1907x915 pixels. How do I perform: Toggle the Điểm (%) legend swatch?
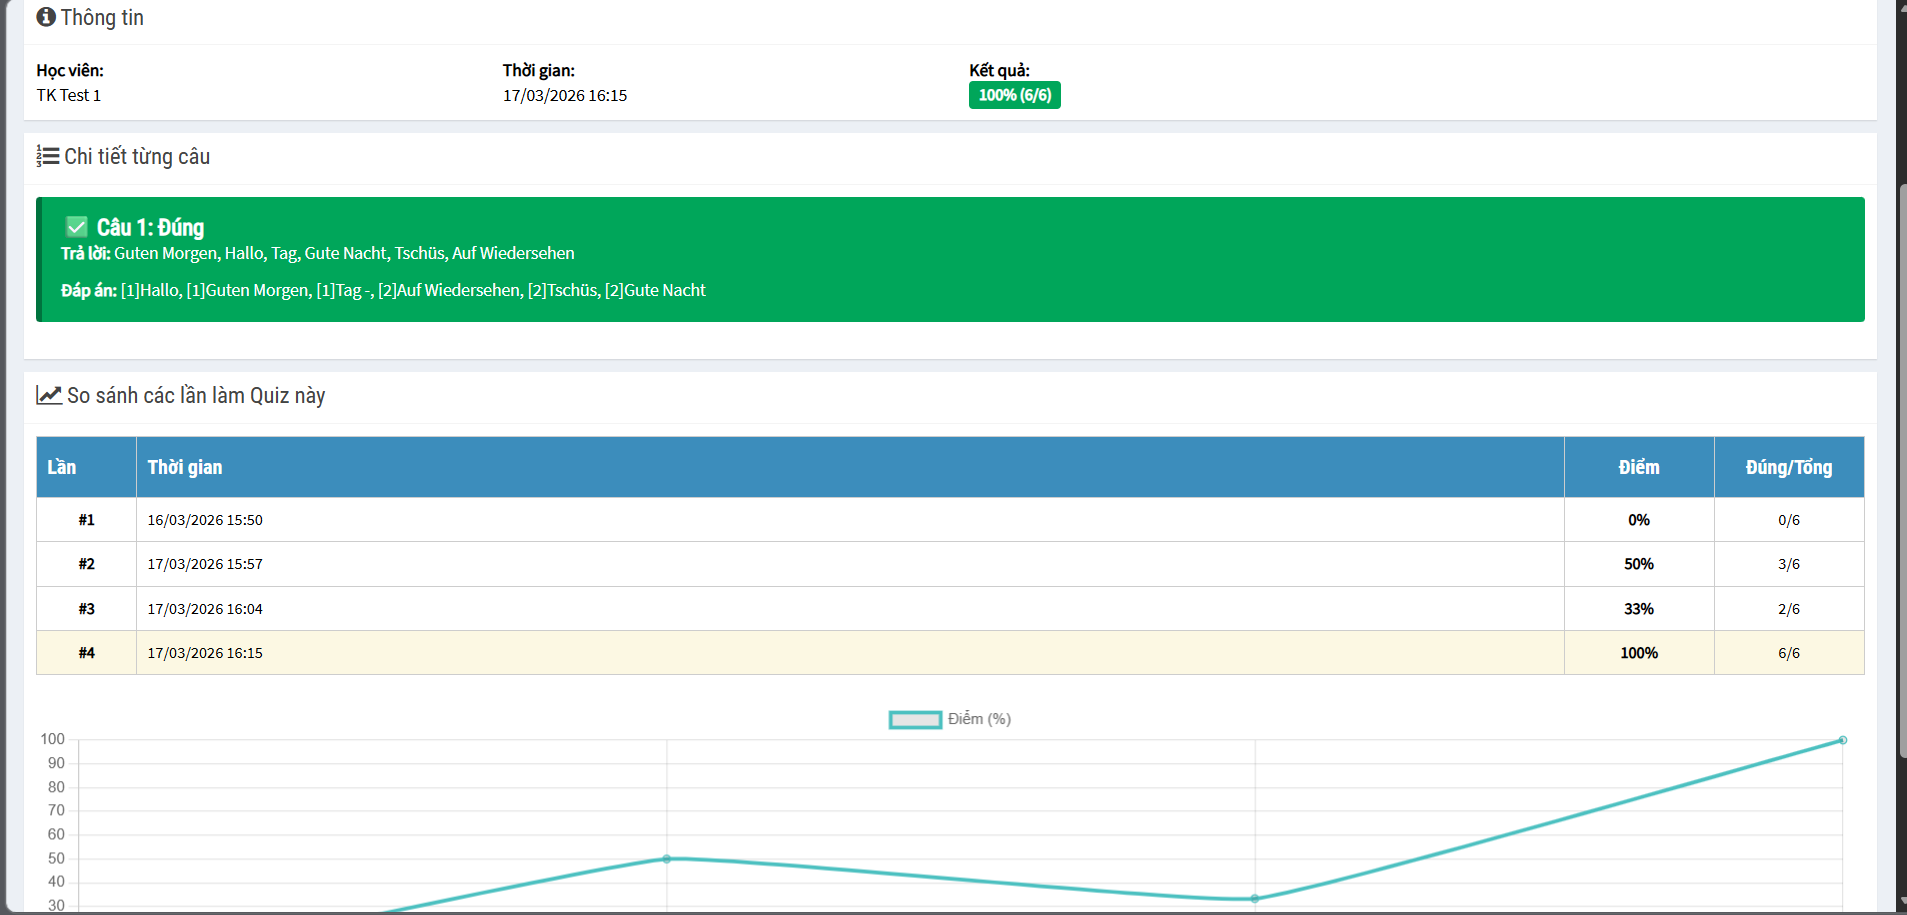click(915, 720)
